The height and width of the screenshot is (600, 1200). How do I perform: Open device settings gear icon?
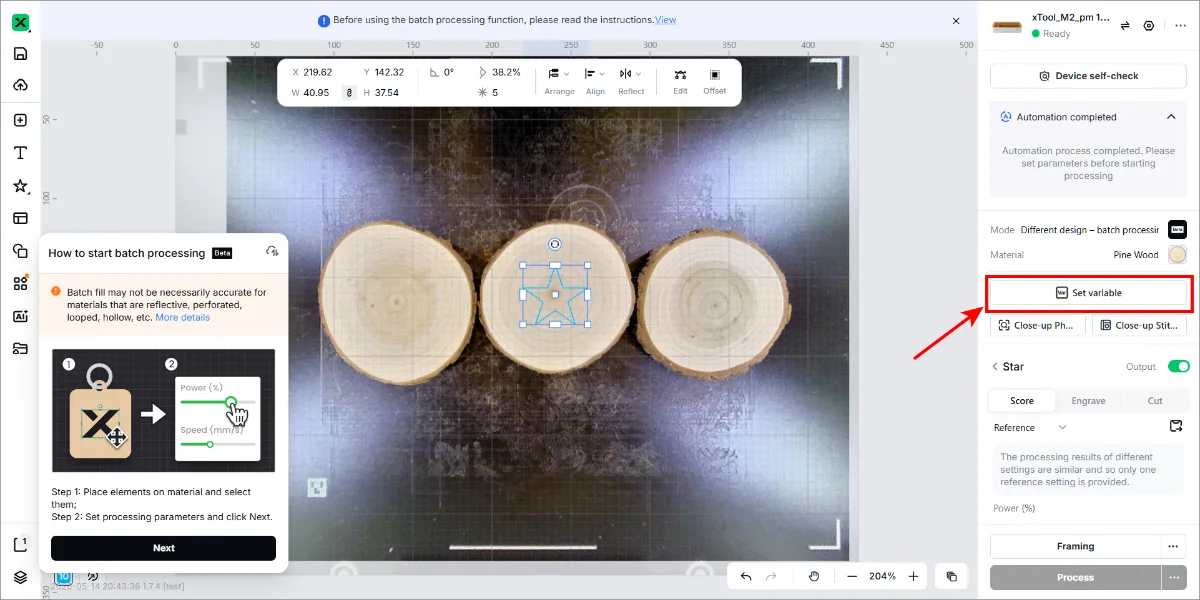(1149, 26)
